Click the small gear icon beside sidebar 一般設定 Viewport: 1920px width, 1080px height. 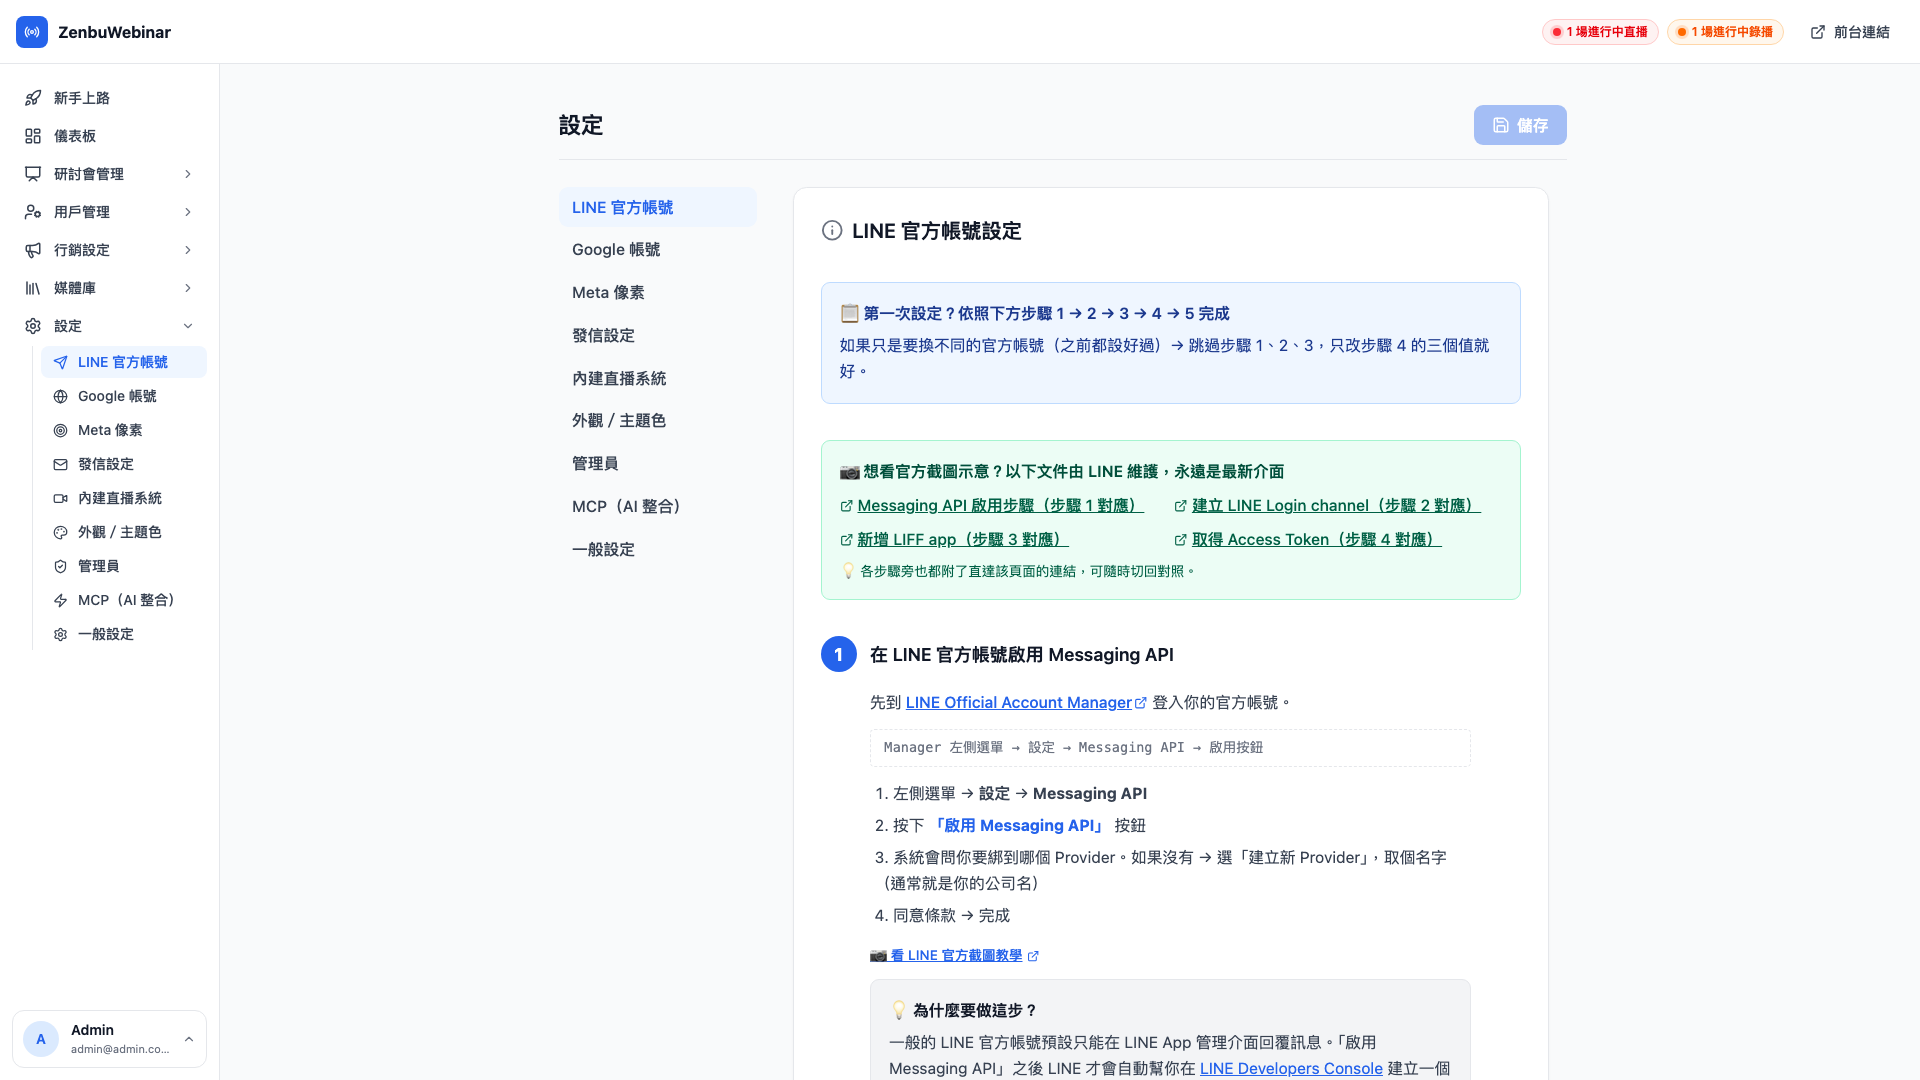pyautogui.click(x=61, y=634)
